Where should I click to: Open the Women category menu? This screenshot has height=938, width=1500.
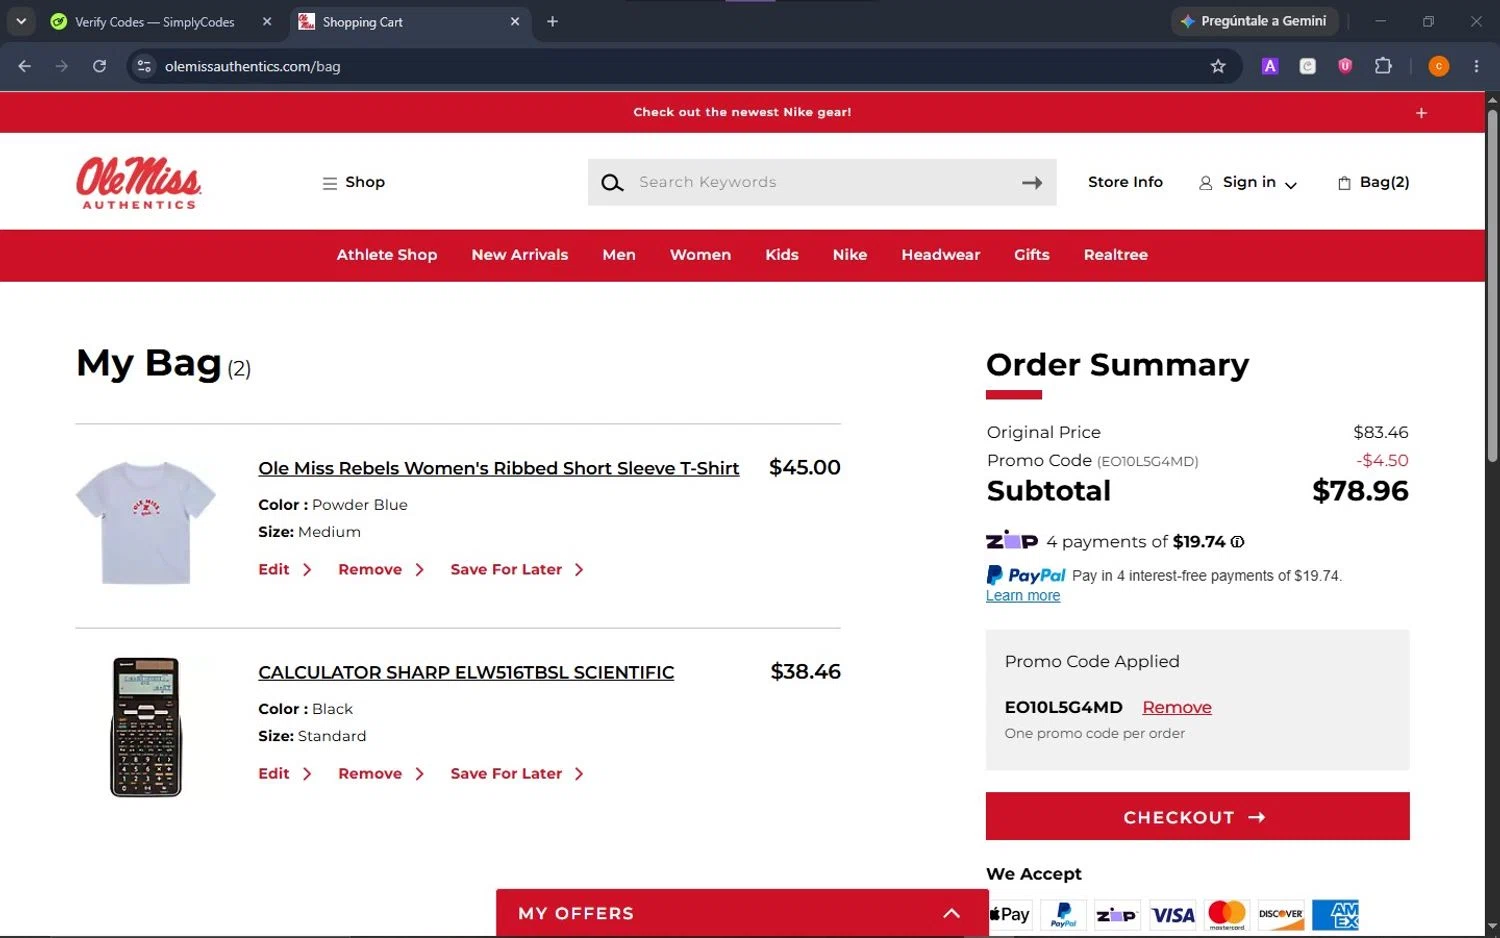700,255
